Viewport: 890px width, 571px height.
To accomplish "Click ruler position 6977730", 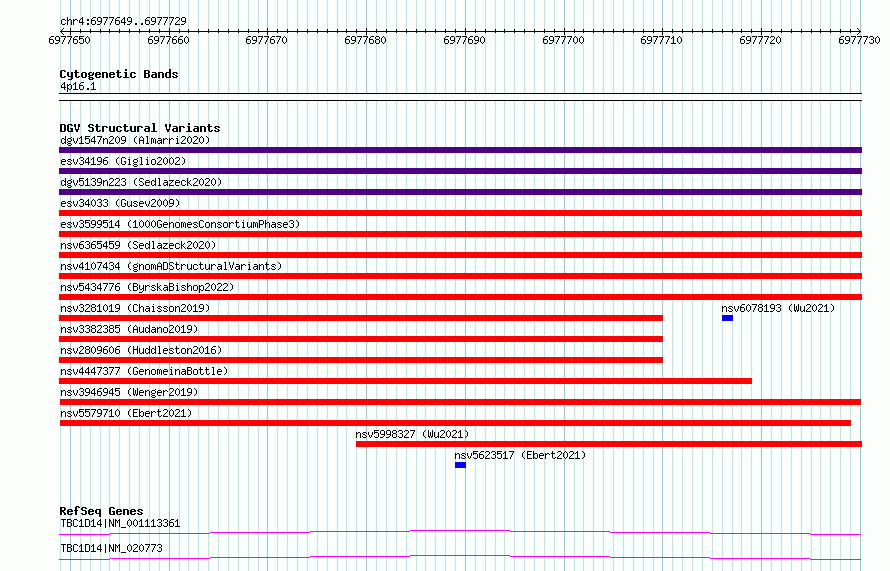I will (859, 40).
